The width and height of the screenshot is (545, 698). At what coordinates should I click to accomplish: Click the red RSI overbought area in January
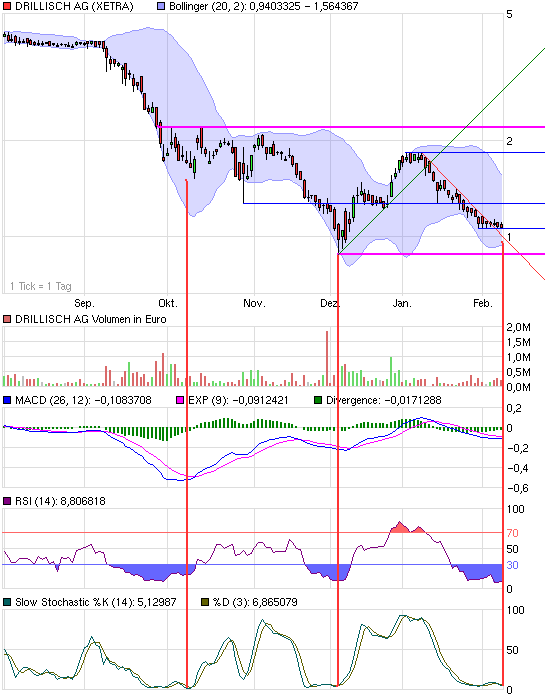[x=407, y=528]
